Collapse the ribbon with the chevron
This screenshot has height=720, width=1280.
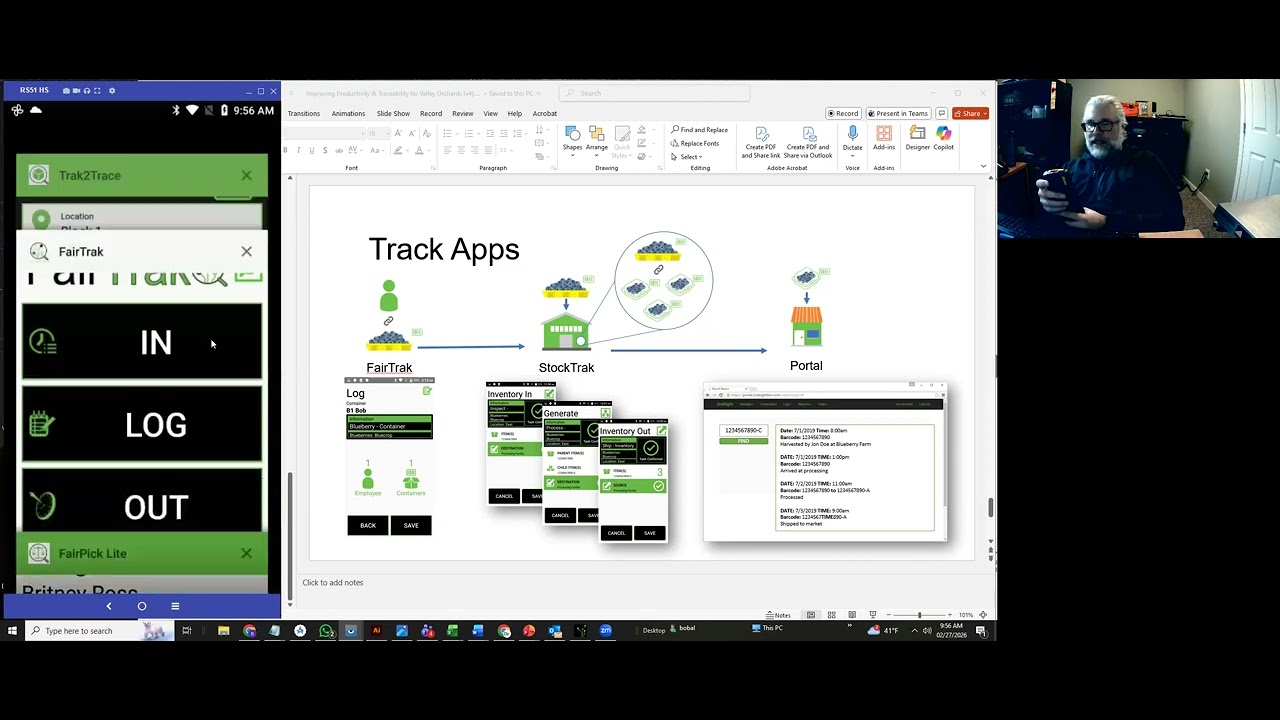tap(983, 166)
